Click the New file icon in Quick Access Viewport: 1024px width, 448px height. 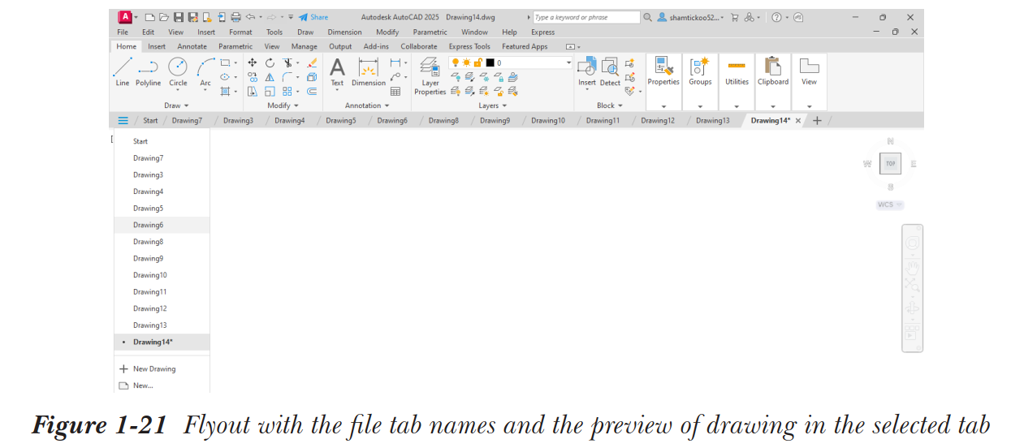click(x=150, y=18)
